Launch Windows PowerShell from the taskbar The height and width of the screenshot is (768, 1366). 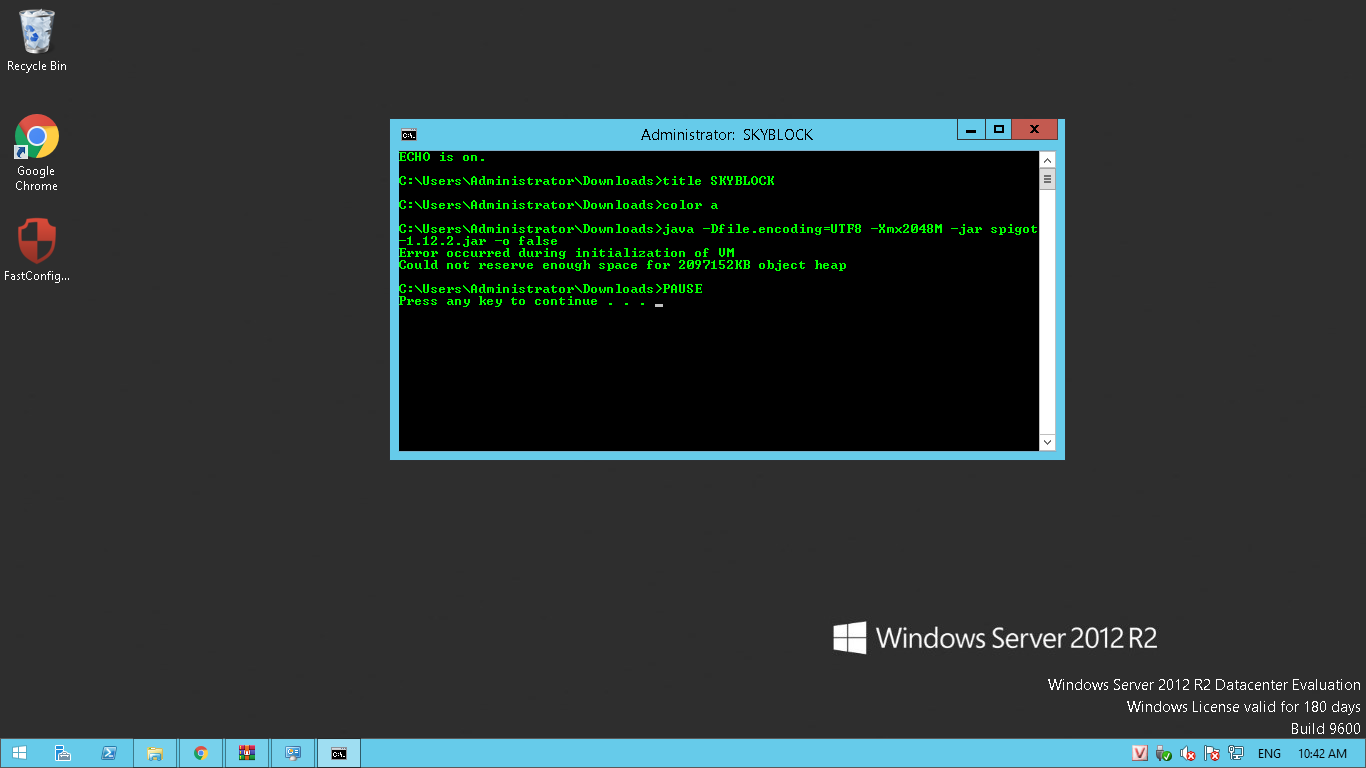click(109, 753)
